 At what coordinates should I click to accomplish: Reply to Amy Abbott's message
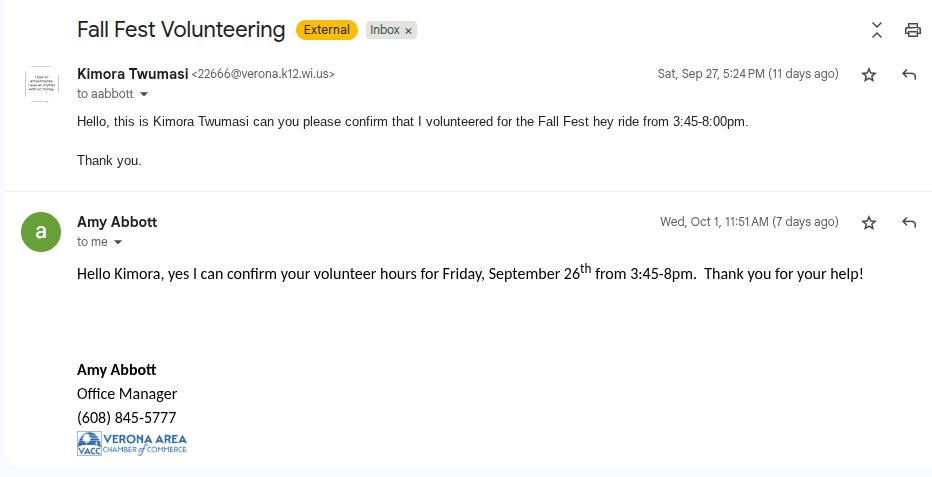click(x=909, y=223)
